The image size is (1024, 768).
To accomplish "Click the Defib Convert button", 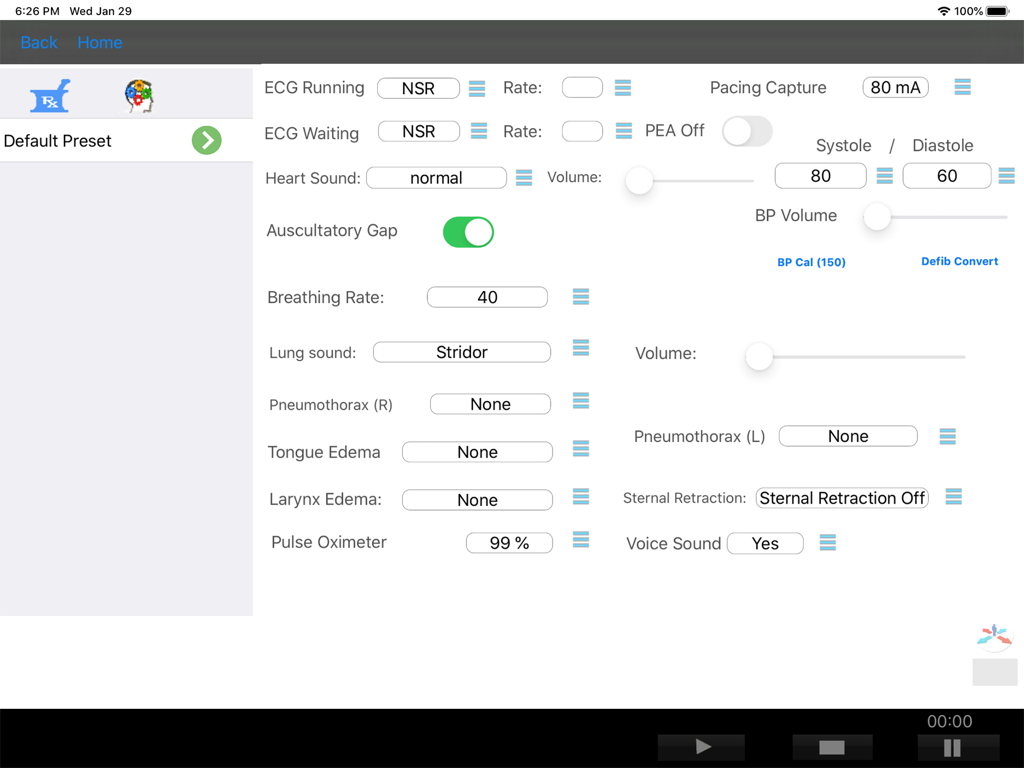I will point(959,261).
